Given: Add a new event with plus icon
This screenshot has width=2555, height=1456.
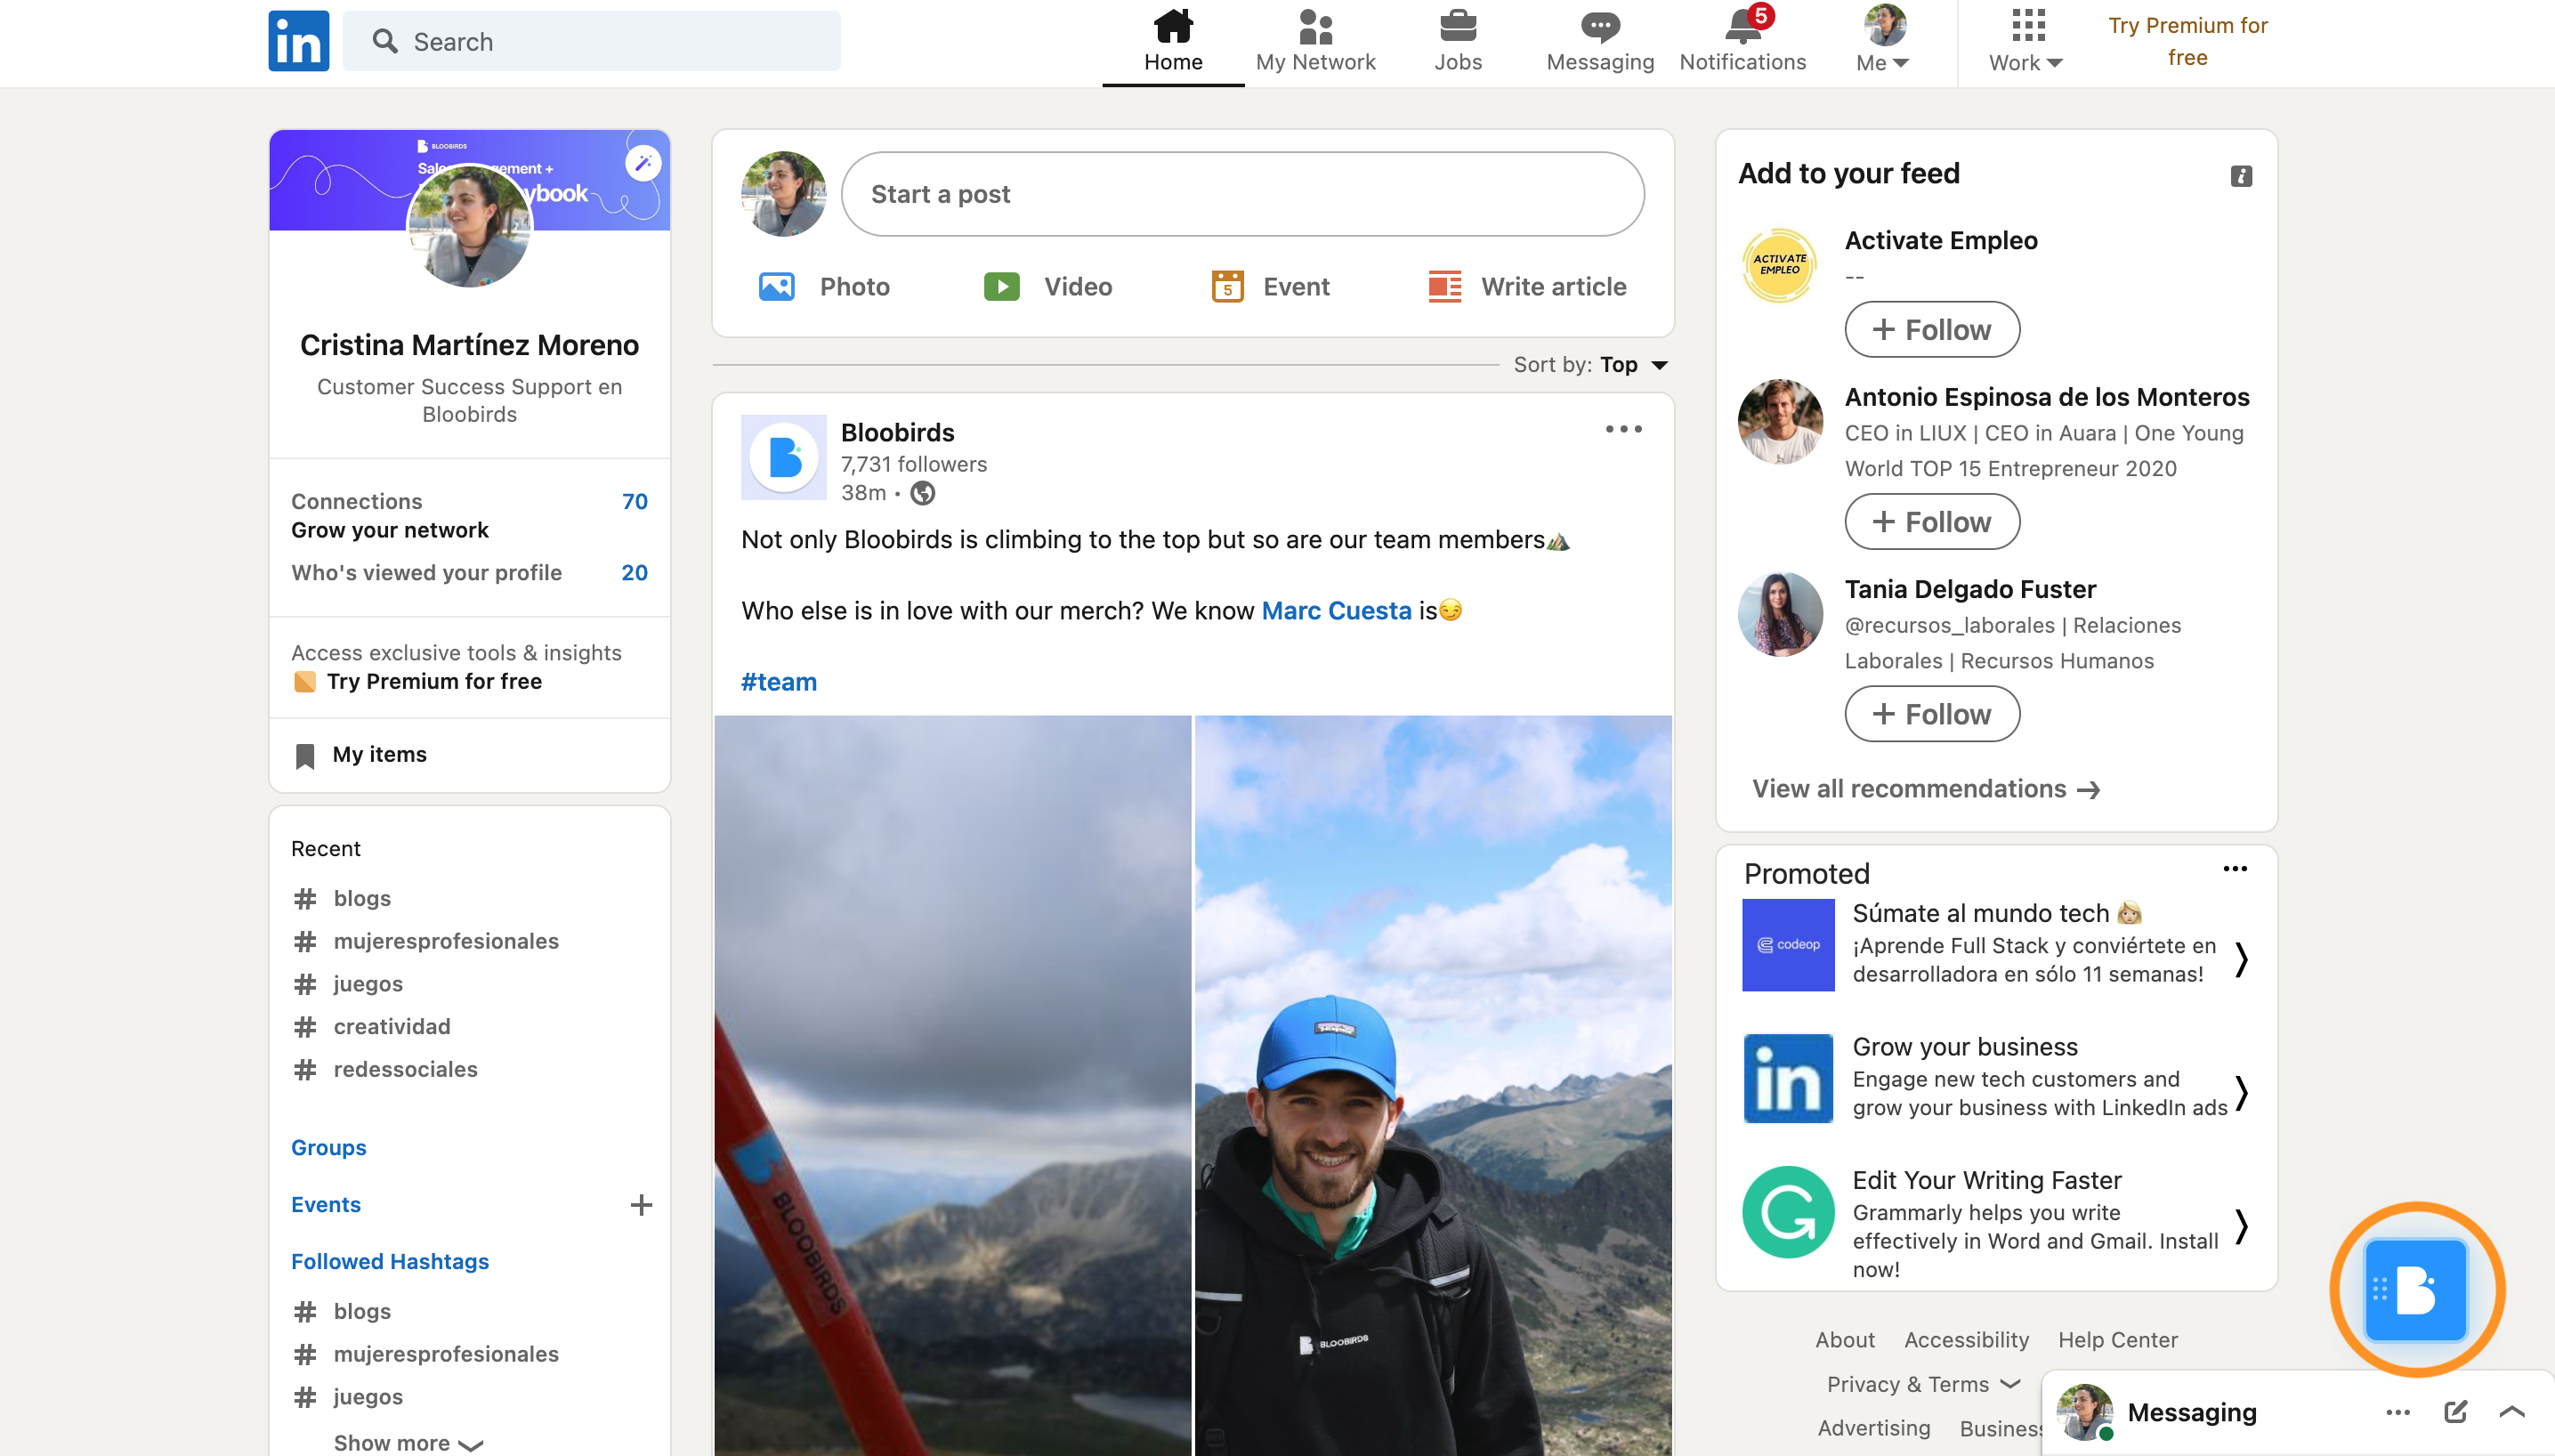Looking at the screenshot, I should [x=641, y=1205].
